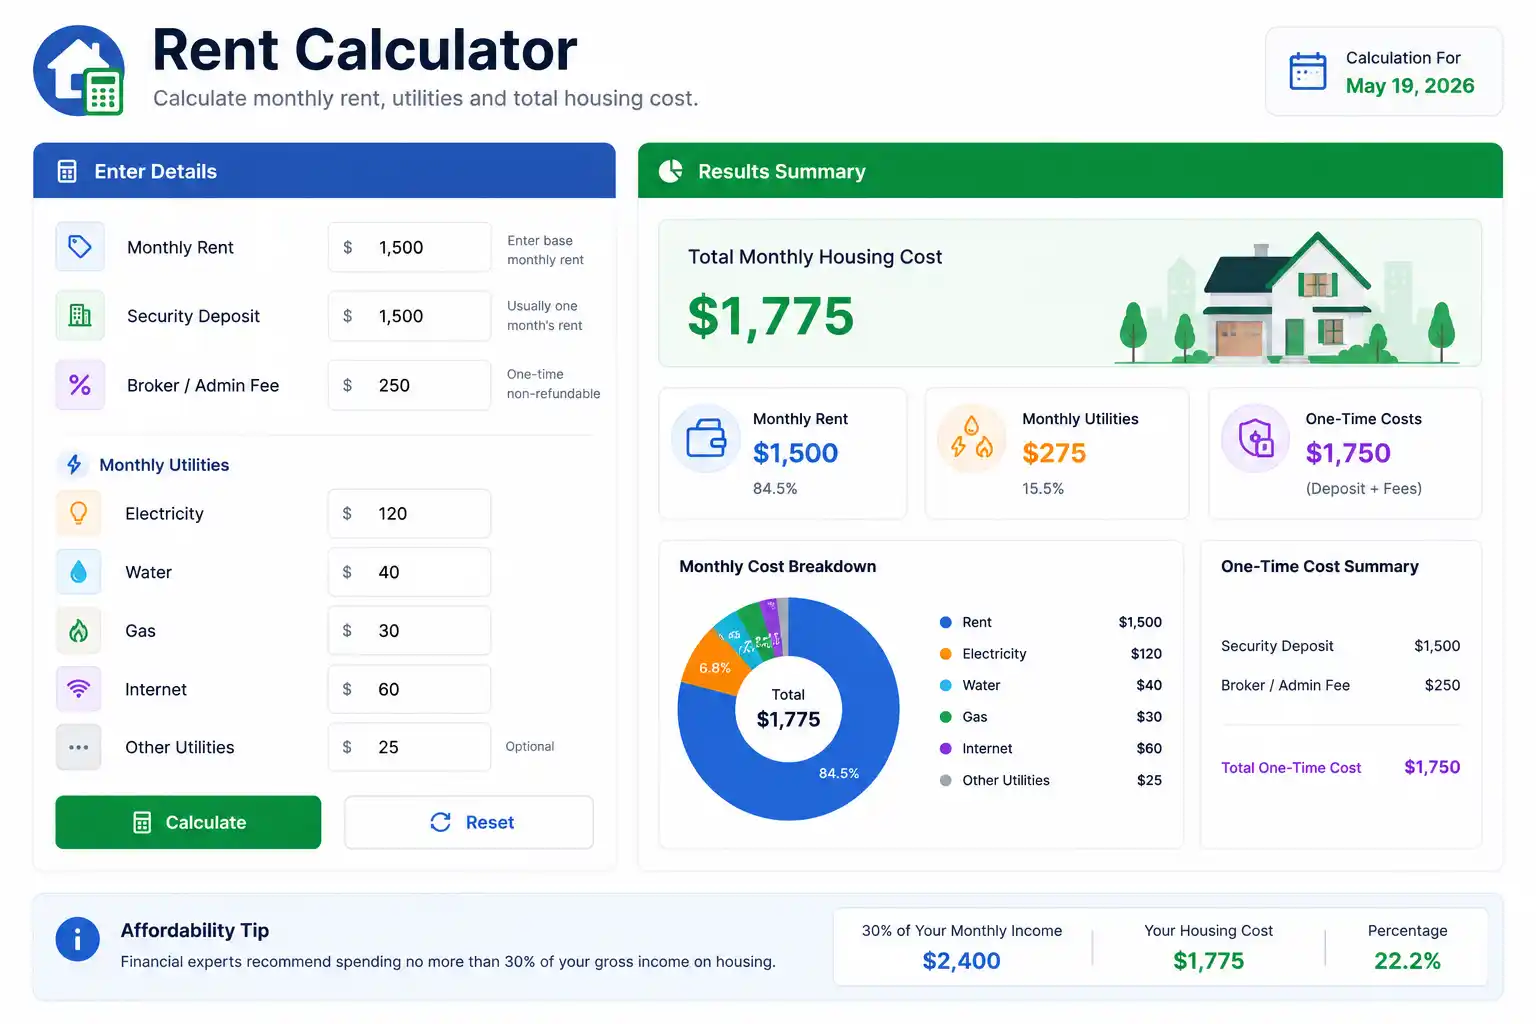Click the 'Usually one month's rent' hint
1536x1024 pixels.
545,316
